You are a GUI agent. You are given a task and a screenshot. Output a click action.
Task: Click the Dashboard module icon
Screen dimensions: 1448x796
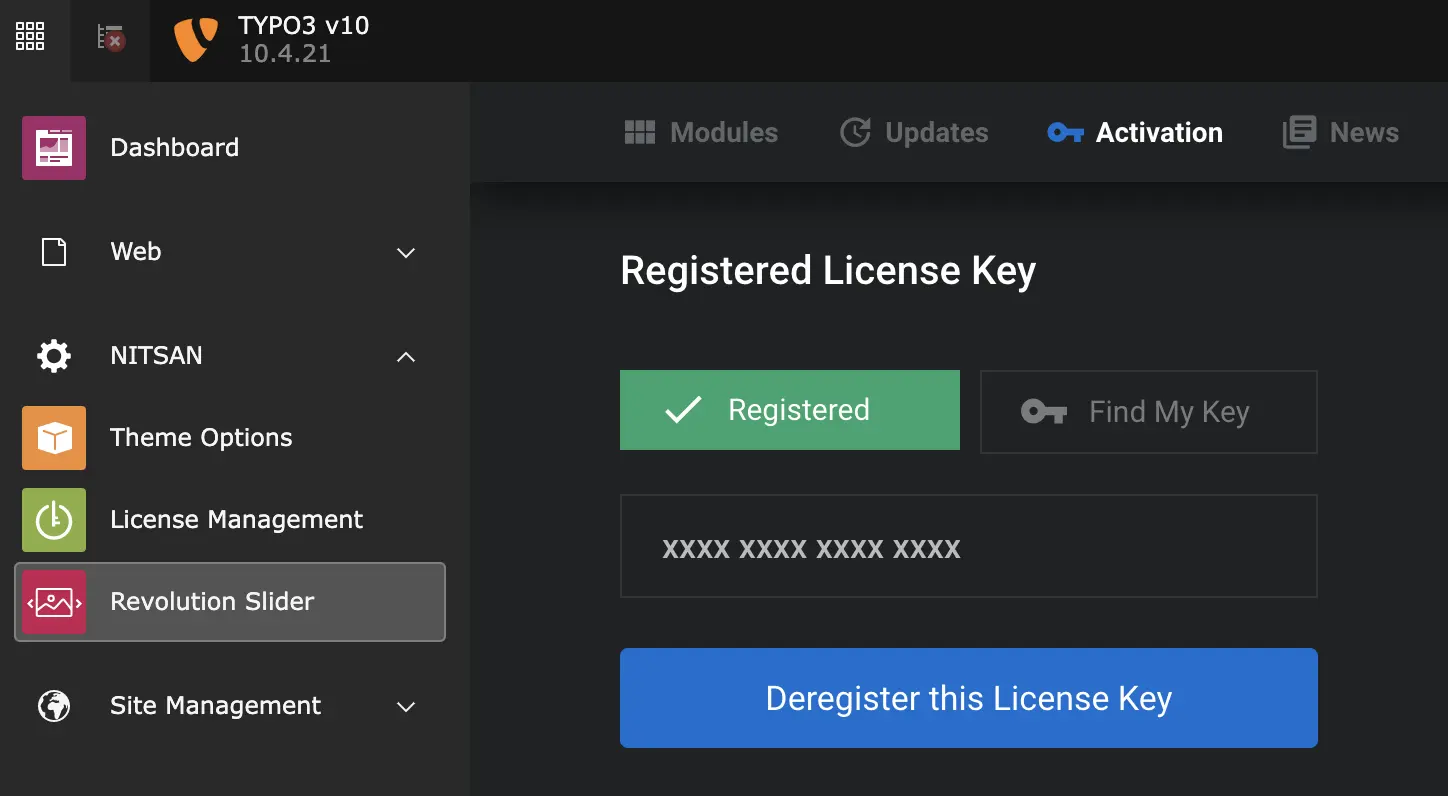[54, 148]
